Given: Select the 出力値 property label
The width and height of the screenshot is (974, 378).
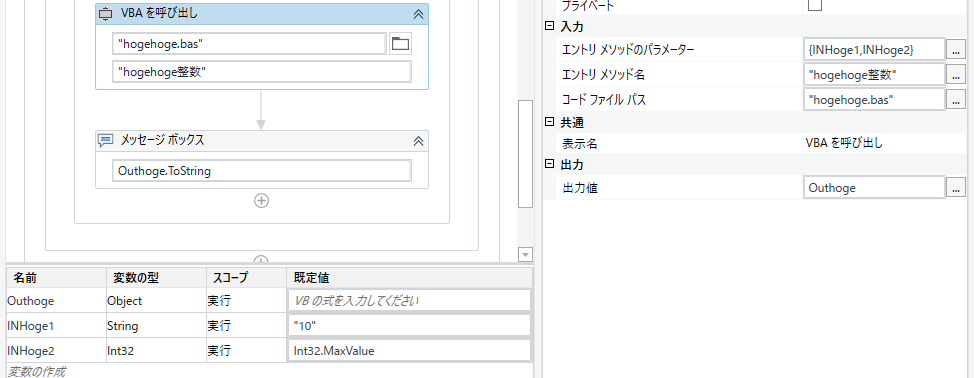Looking at the screenshot, I should [580, 187].
